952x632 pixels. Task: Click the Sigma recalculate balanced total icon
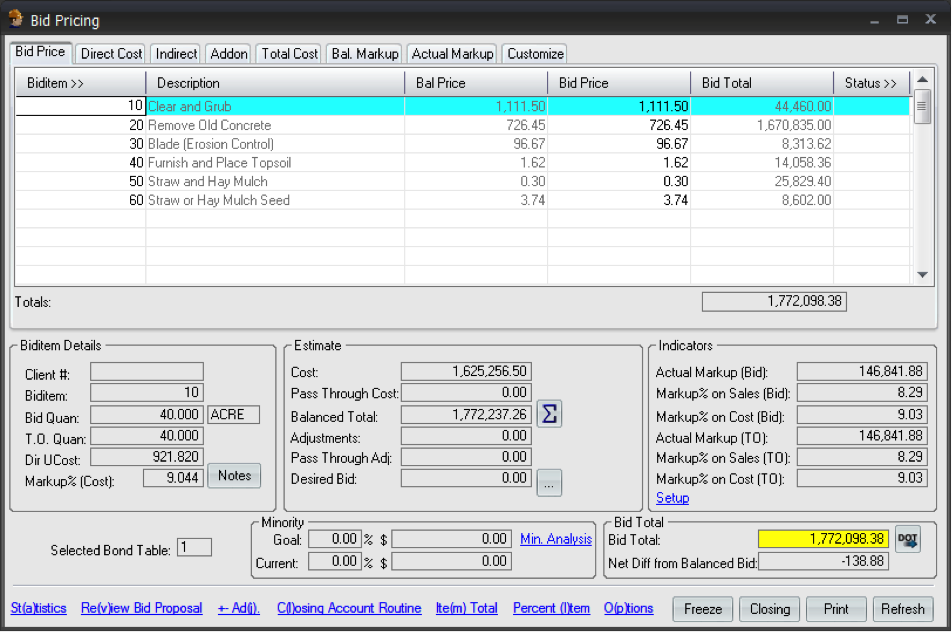click(x=549, y=414)
